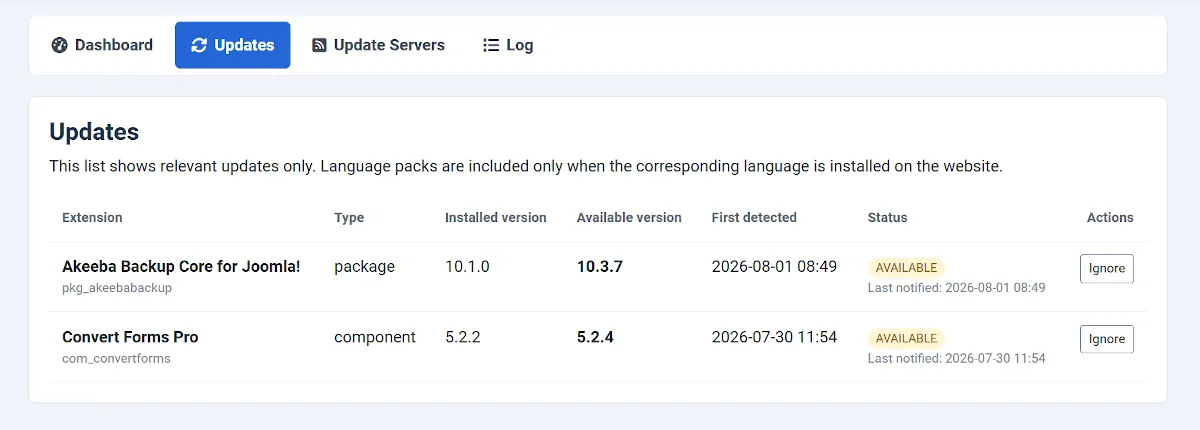Click the Dashboard gauge icon
Screen dimensions: 1200x430
(59, 45)
